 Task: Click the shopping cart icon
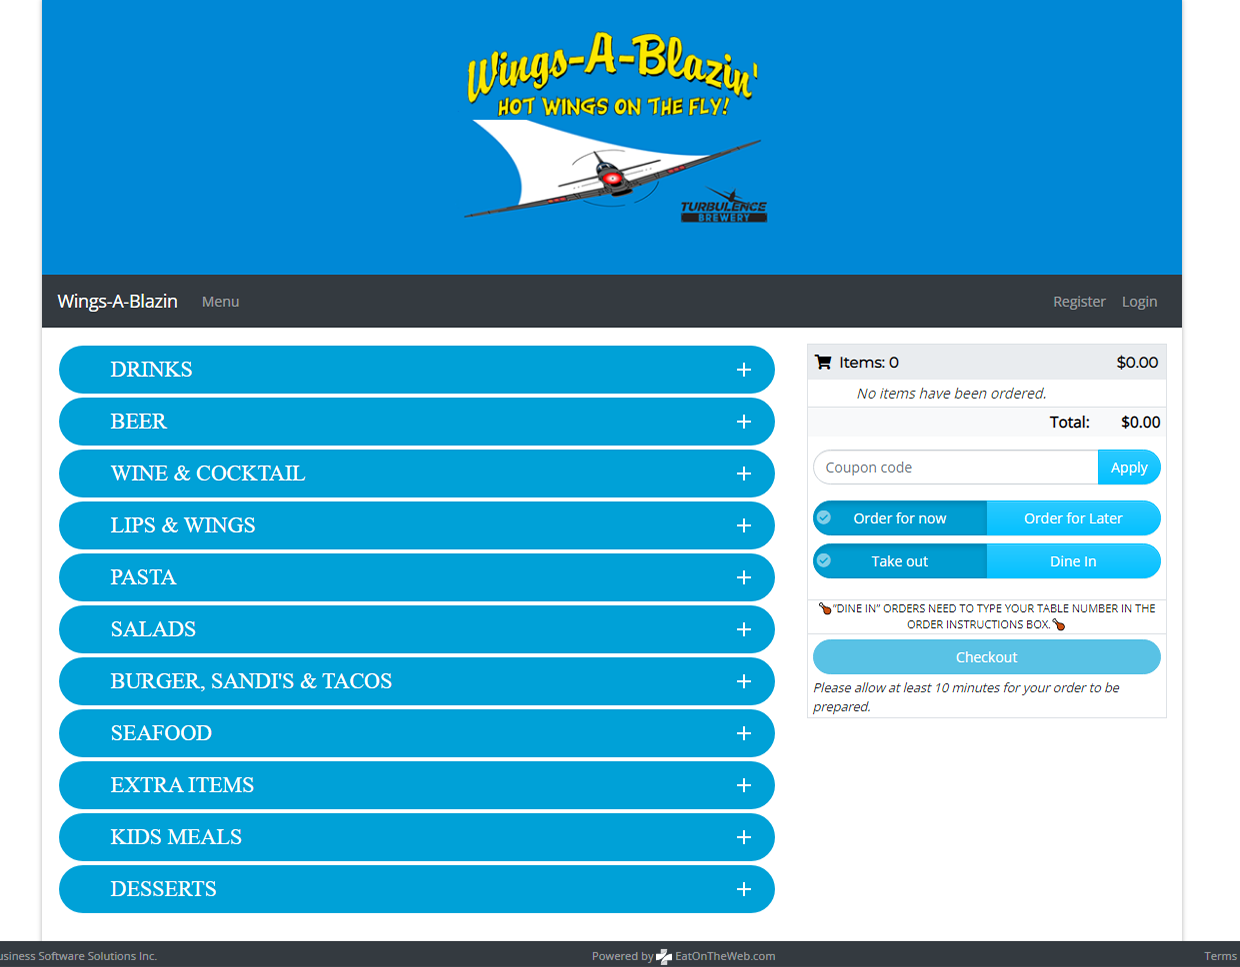(x=823, y=362)
